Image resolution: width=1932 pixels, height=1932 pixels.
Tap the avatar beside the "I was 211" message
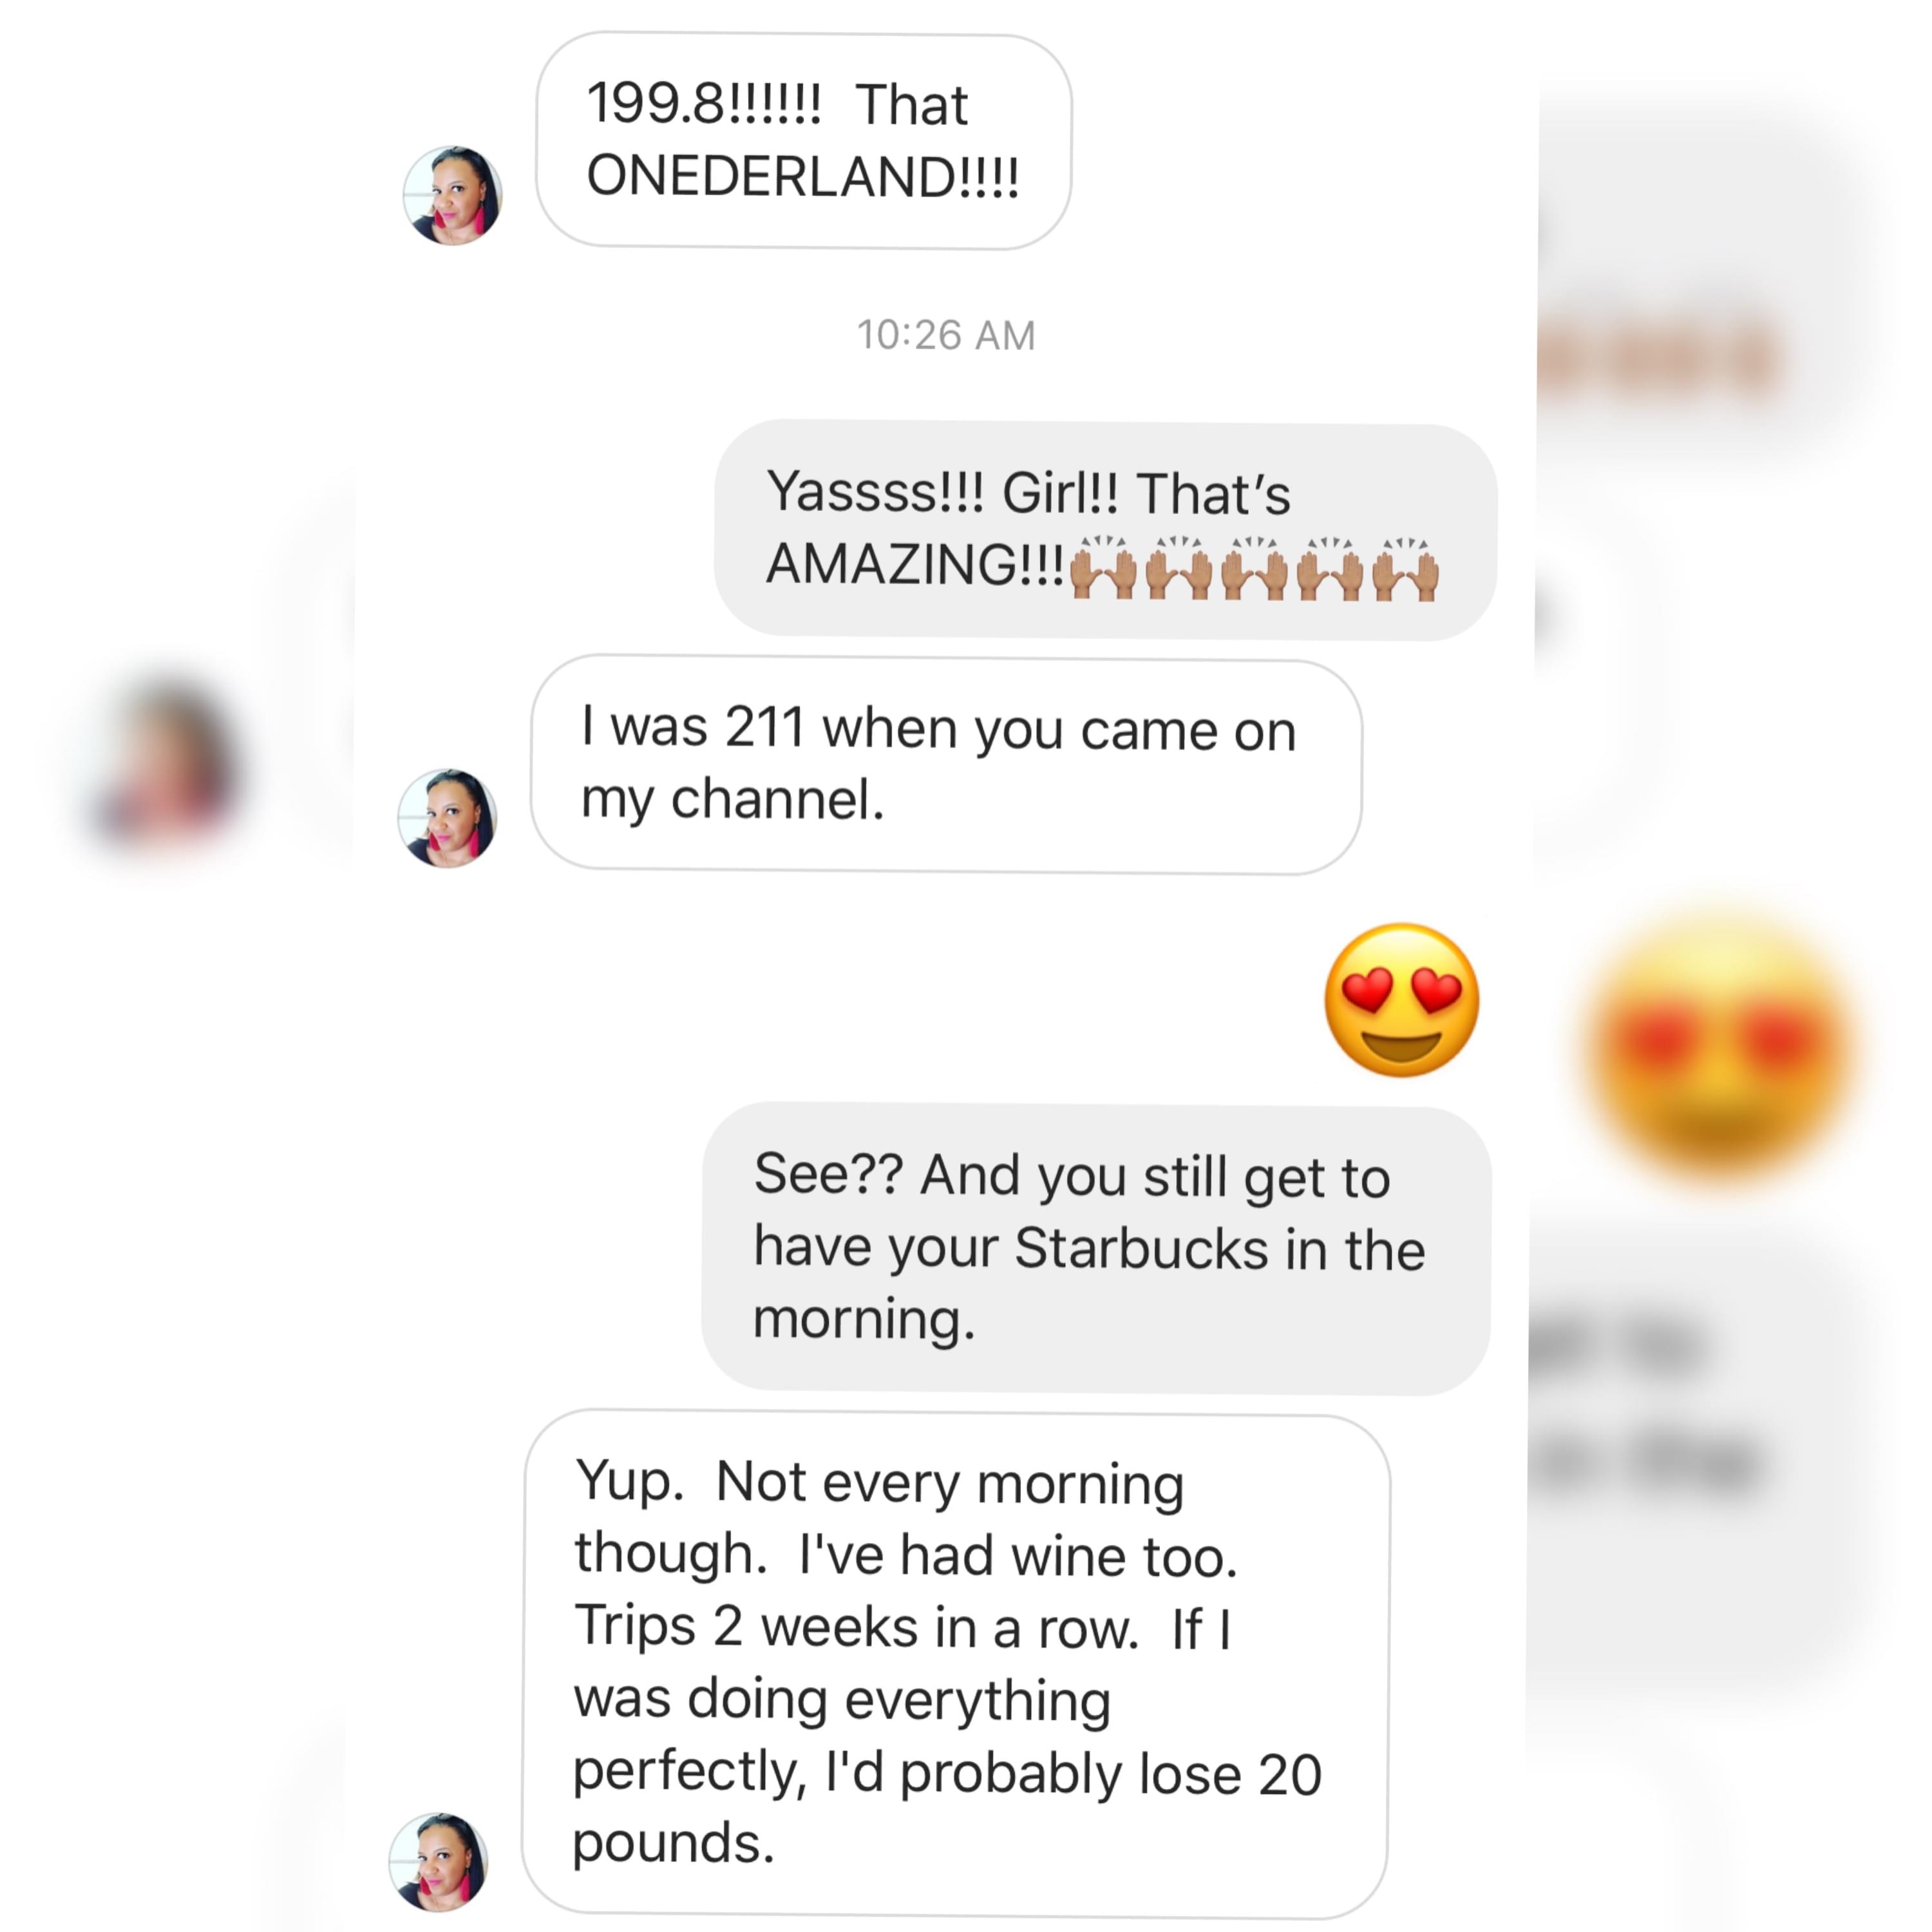[x=447, y=818]
